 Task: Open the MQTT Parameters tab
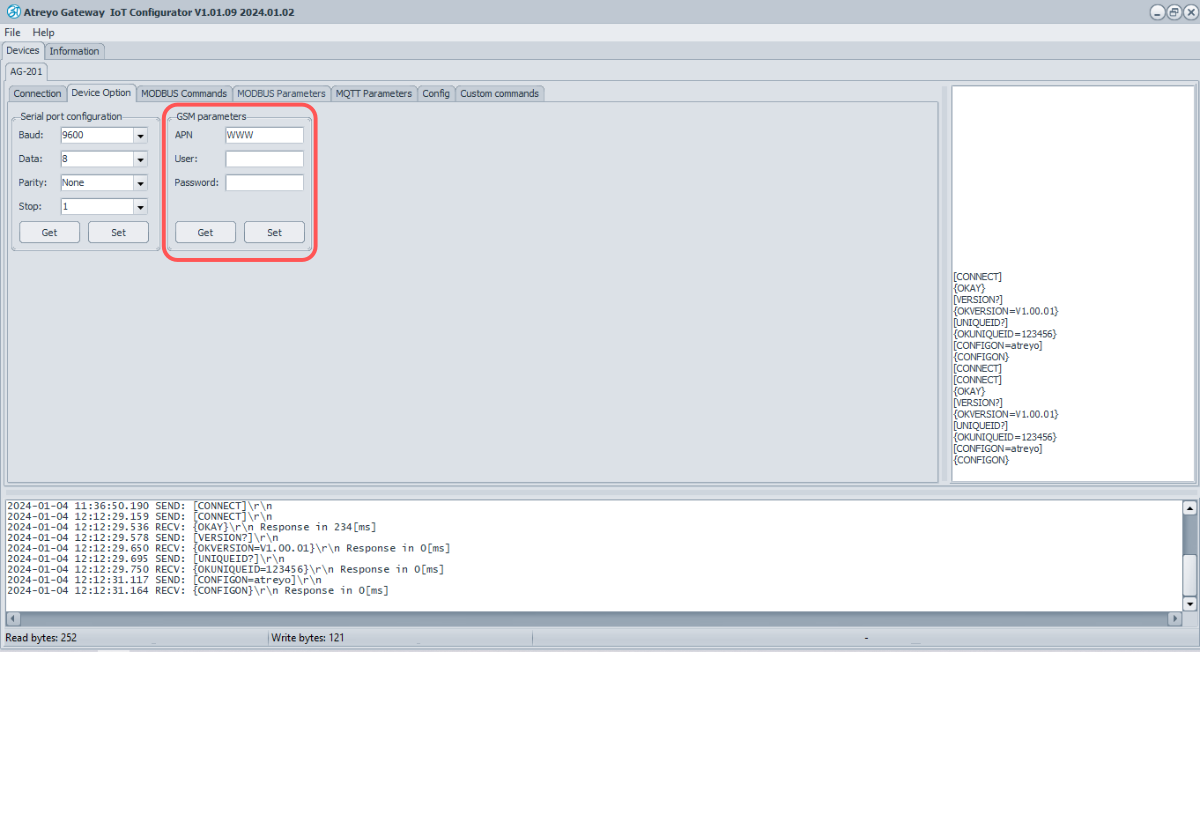(x=373, y=93)
